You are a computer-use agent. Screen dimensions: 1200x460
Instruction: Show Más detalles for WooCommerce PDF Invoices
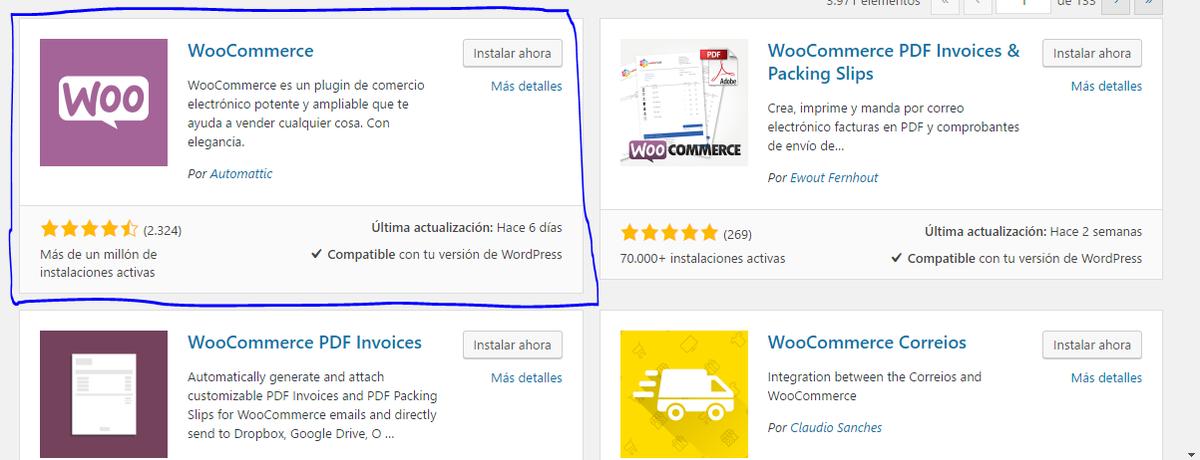526,378
